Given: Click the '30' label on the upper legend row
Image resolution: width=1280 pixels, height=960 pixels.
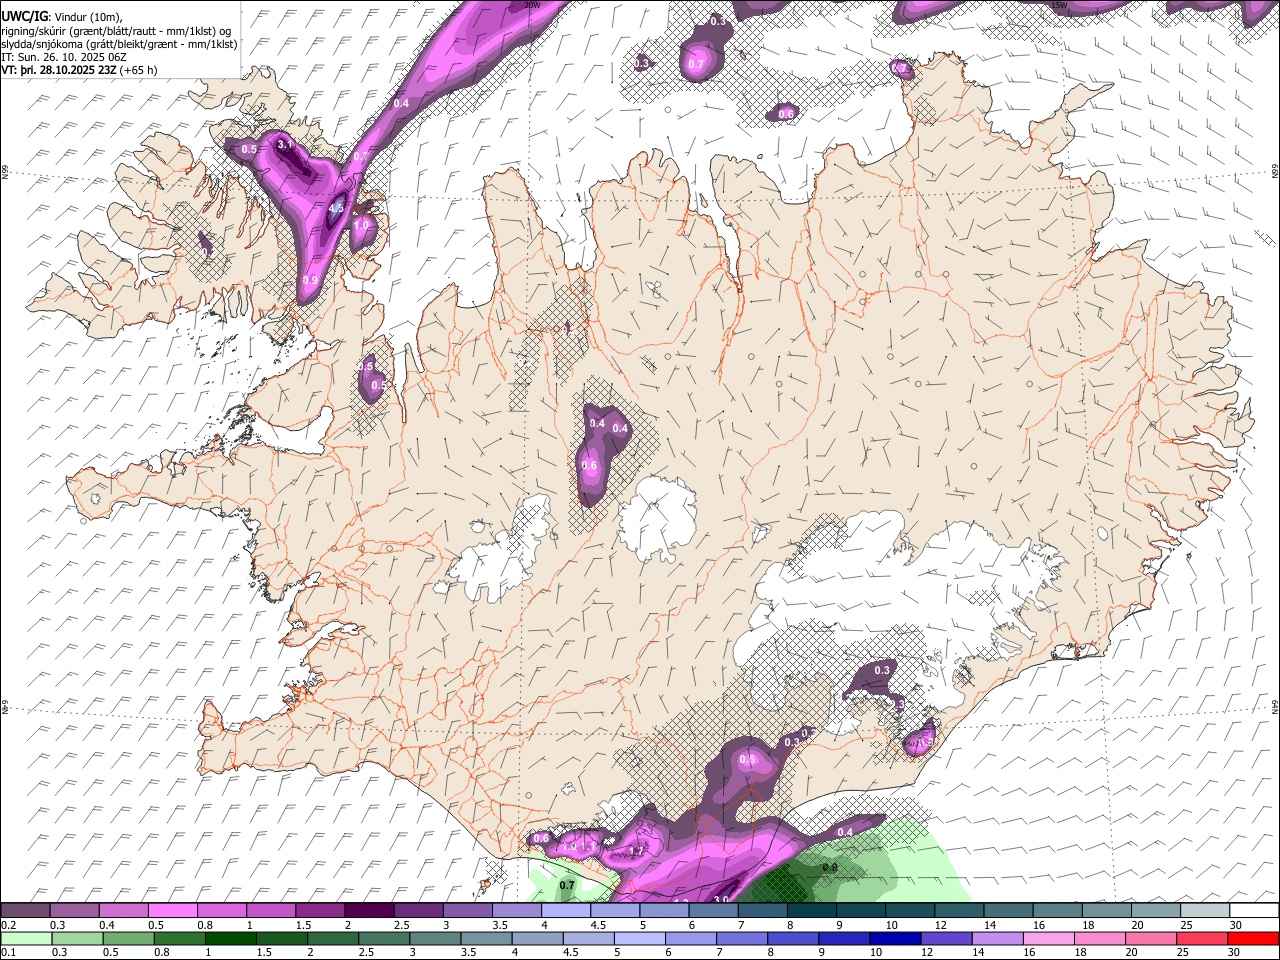Looking at the screenshot, I should tap(1234, 925).
